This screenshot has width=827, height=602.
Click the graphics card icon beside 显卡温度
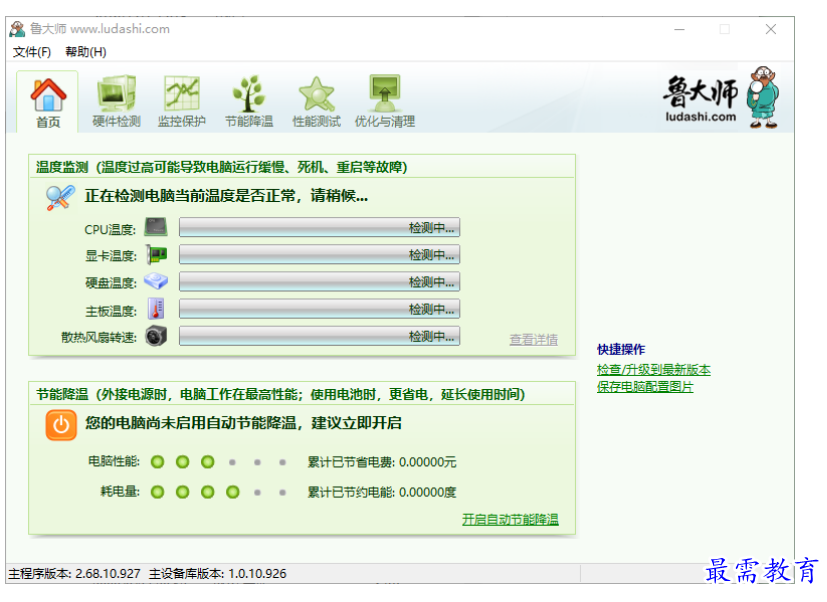click(156, 254)
